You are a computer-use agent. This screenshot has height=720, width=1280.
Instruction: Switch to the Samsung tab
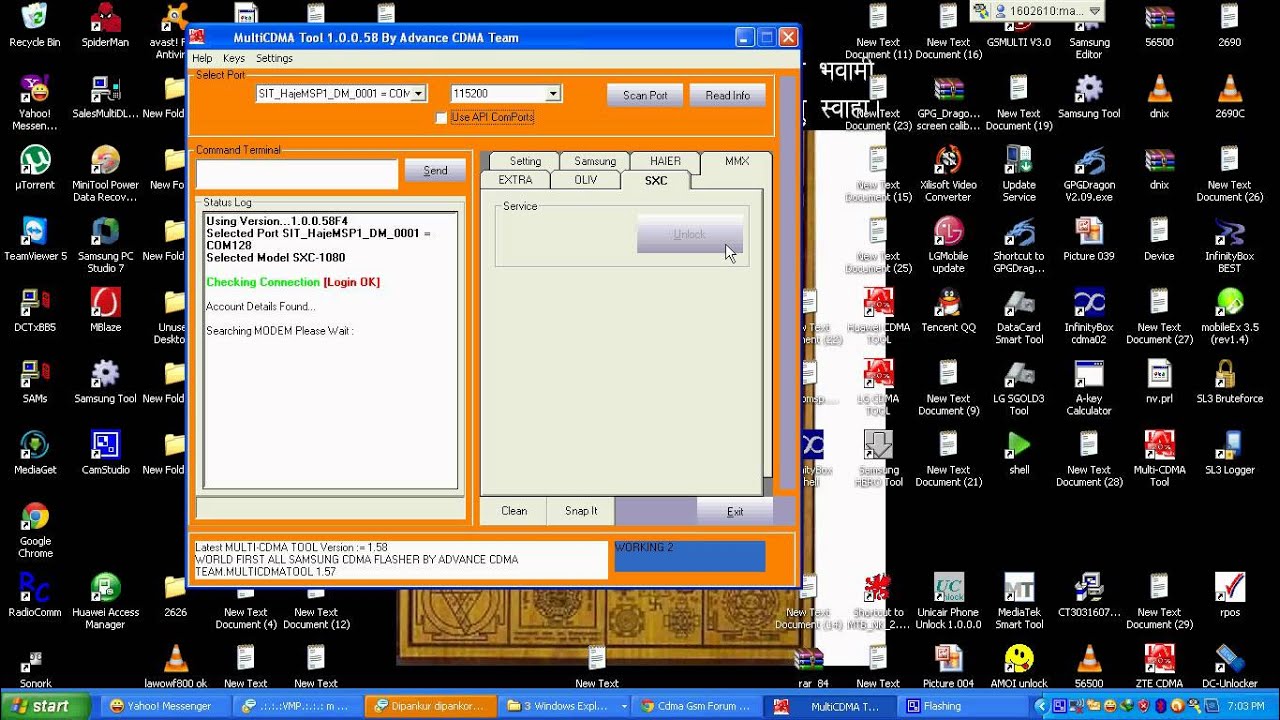pos(595,161)
